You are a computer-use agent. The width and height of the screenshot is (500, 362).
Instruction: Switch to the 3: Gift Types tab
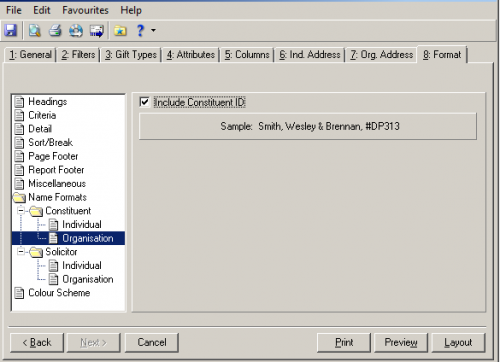[131, 55]
